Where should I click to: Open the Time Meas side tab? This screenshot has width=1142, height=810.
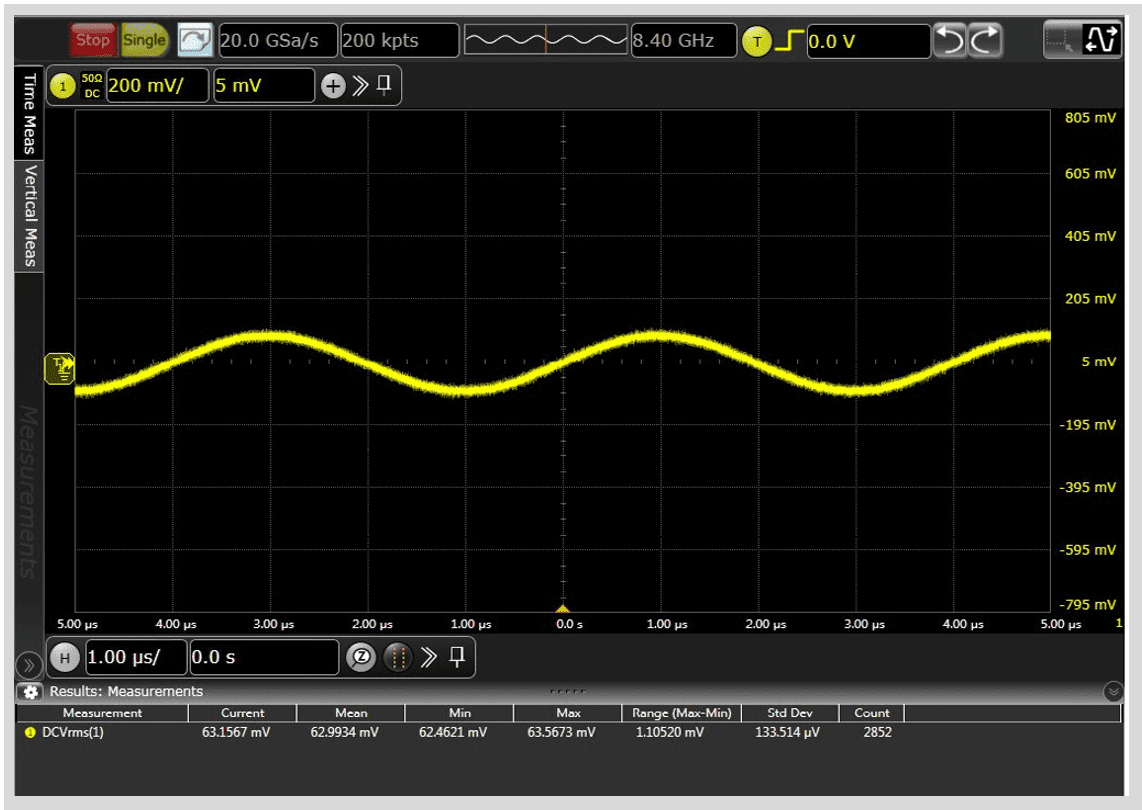(29, 112)
